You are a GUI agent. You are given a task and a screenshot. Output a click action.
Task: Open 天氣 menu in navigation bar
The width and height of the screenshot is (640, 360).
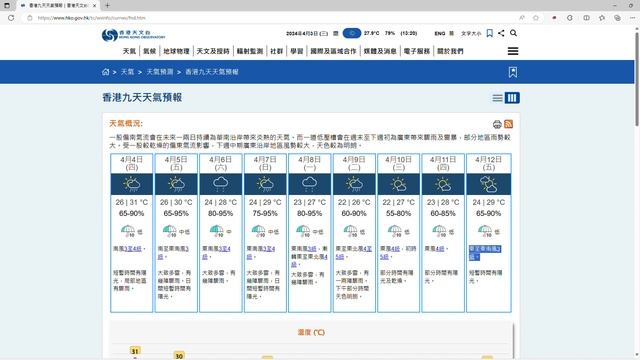click(129, 51)
